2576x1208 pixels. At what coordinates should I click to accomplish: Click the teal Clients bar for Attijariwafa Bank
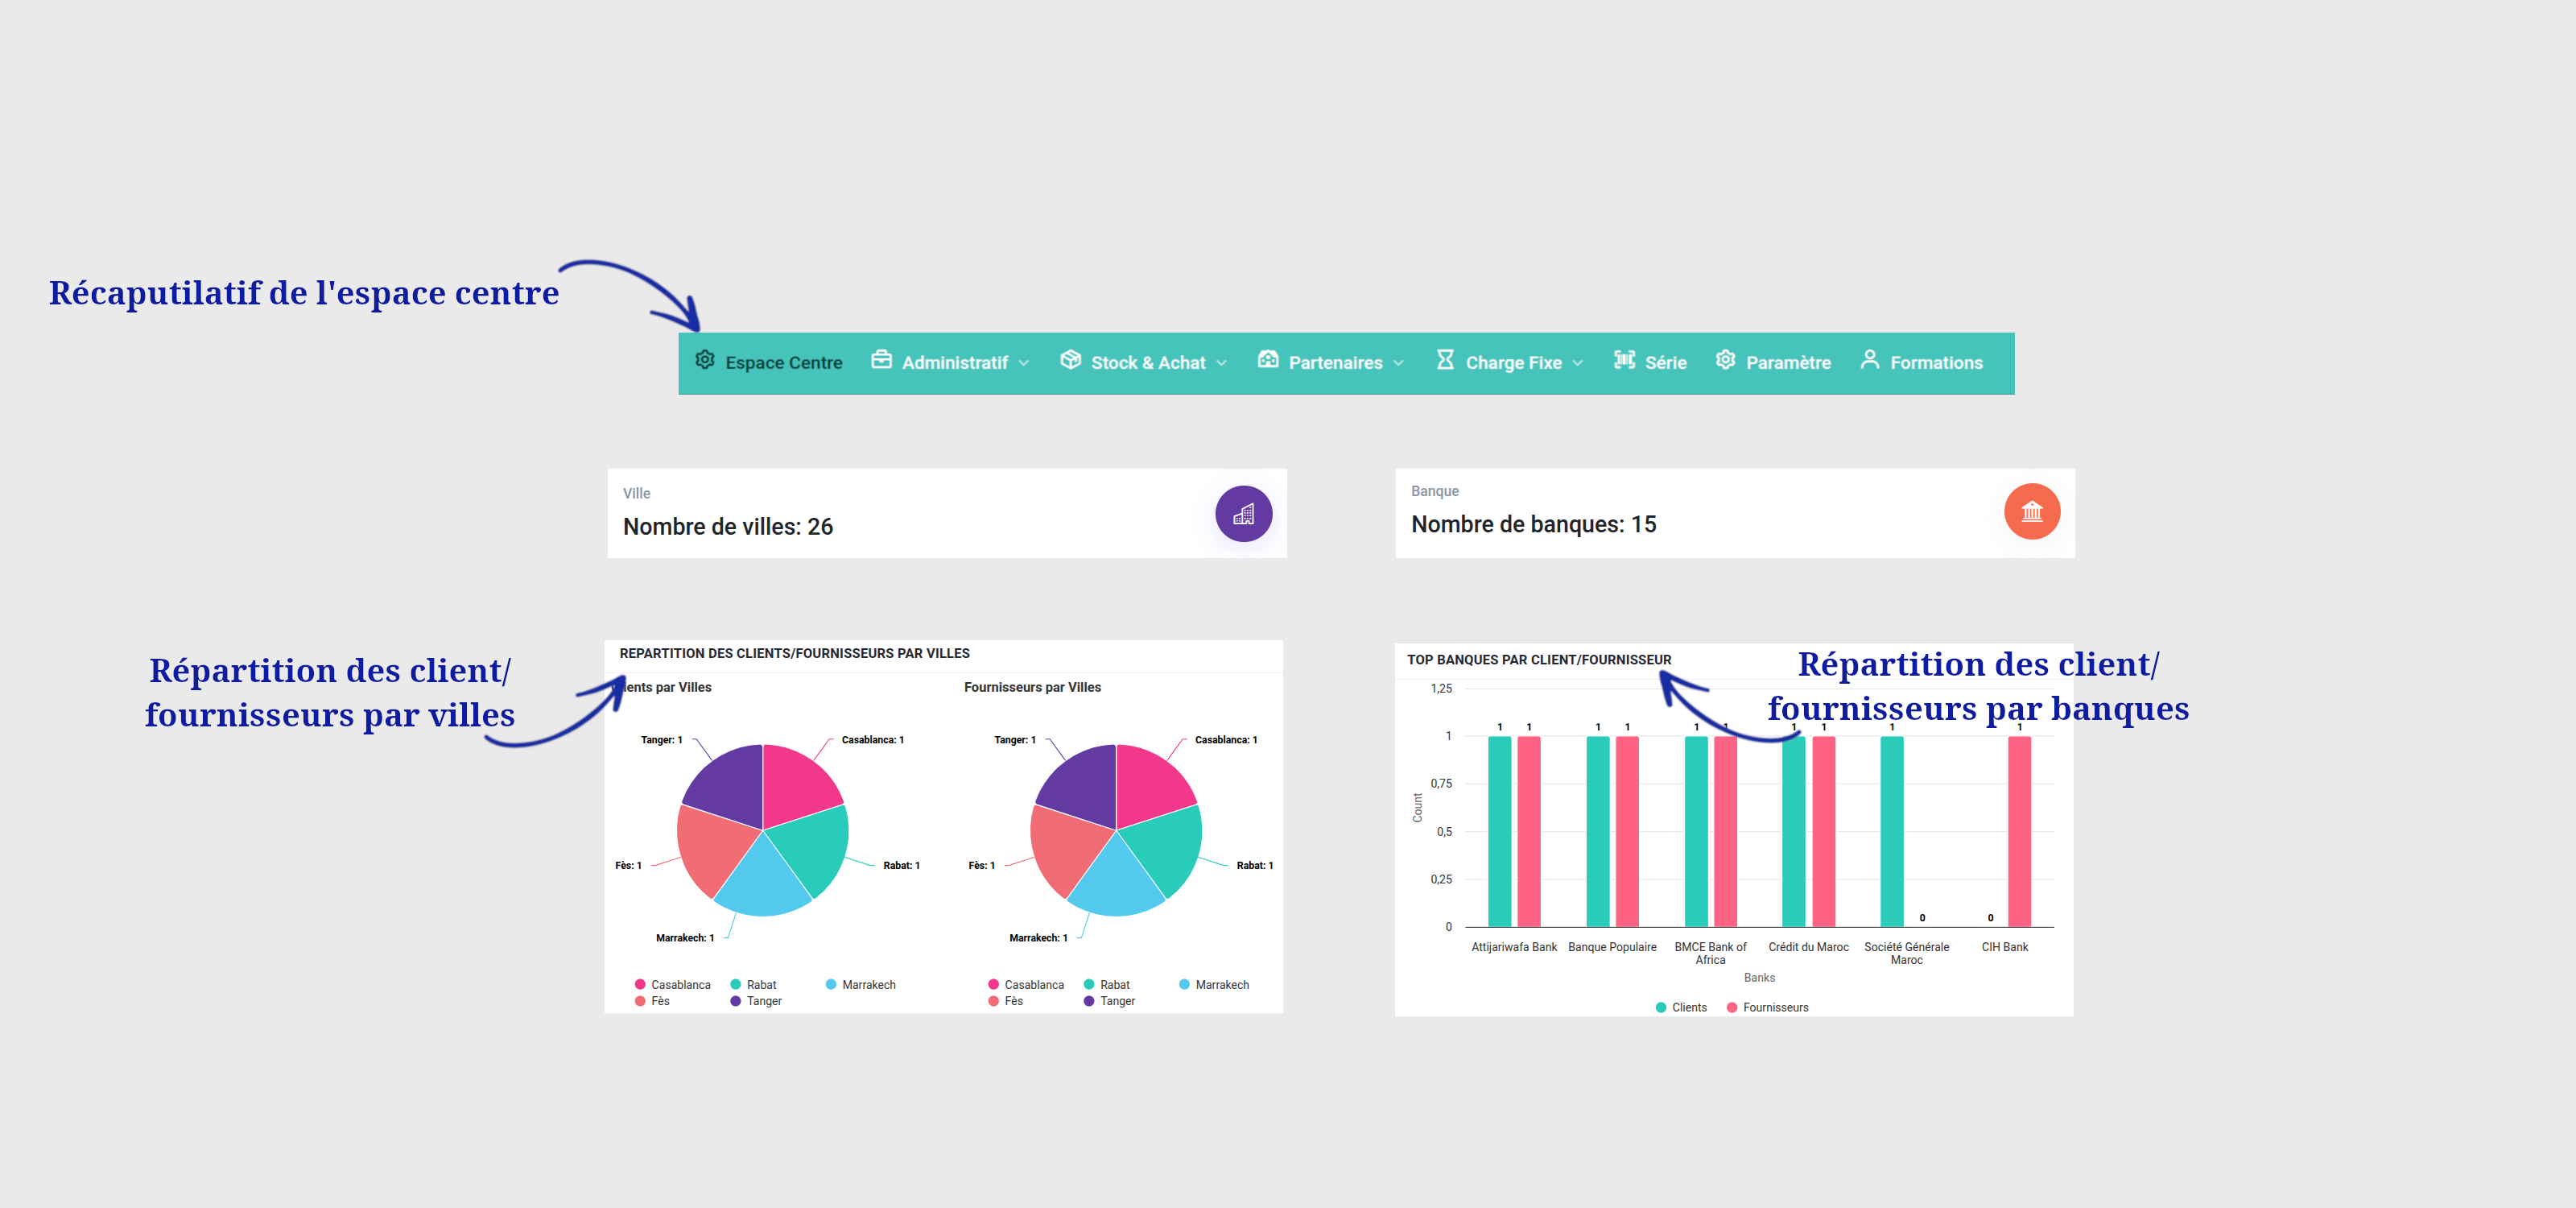1499,831
